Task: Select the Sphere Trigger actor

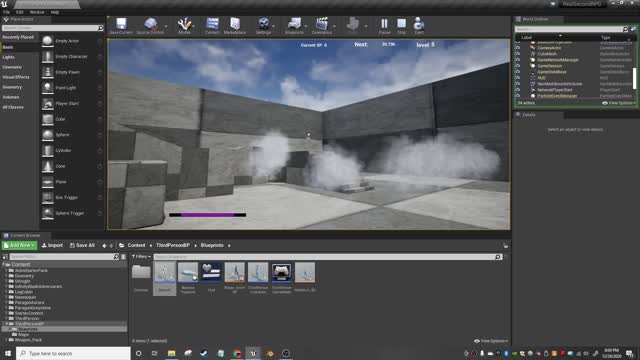Action: (72, 213)
